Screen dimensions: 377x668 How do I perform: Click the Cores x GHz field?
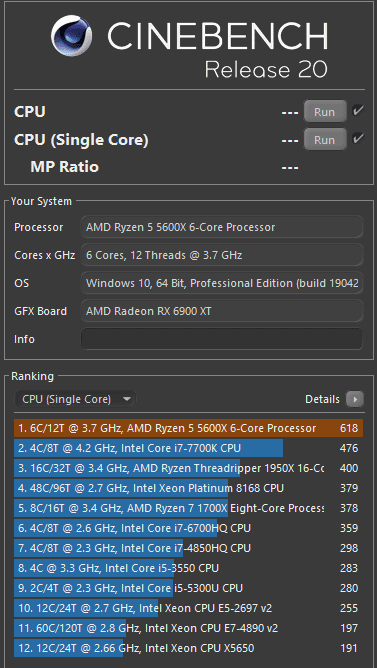[x=222, y=255]
